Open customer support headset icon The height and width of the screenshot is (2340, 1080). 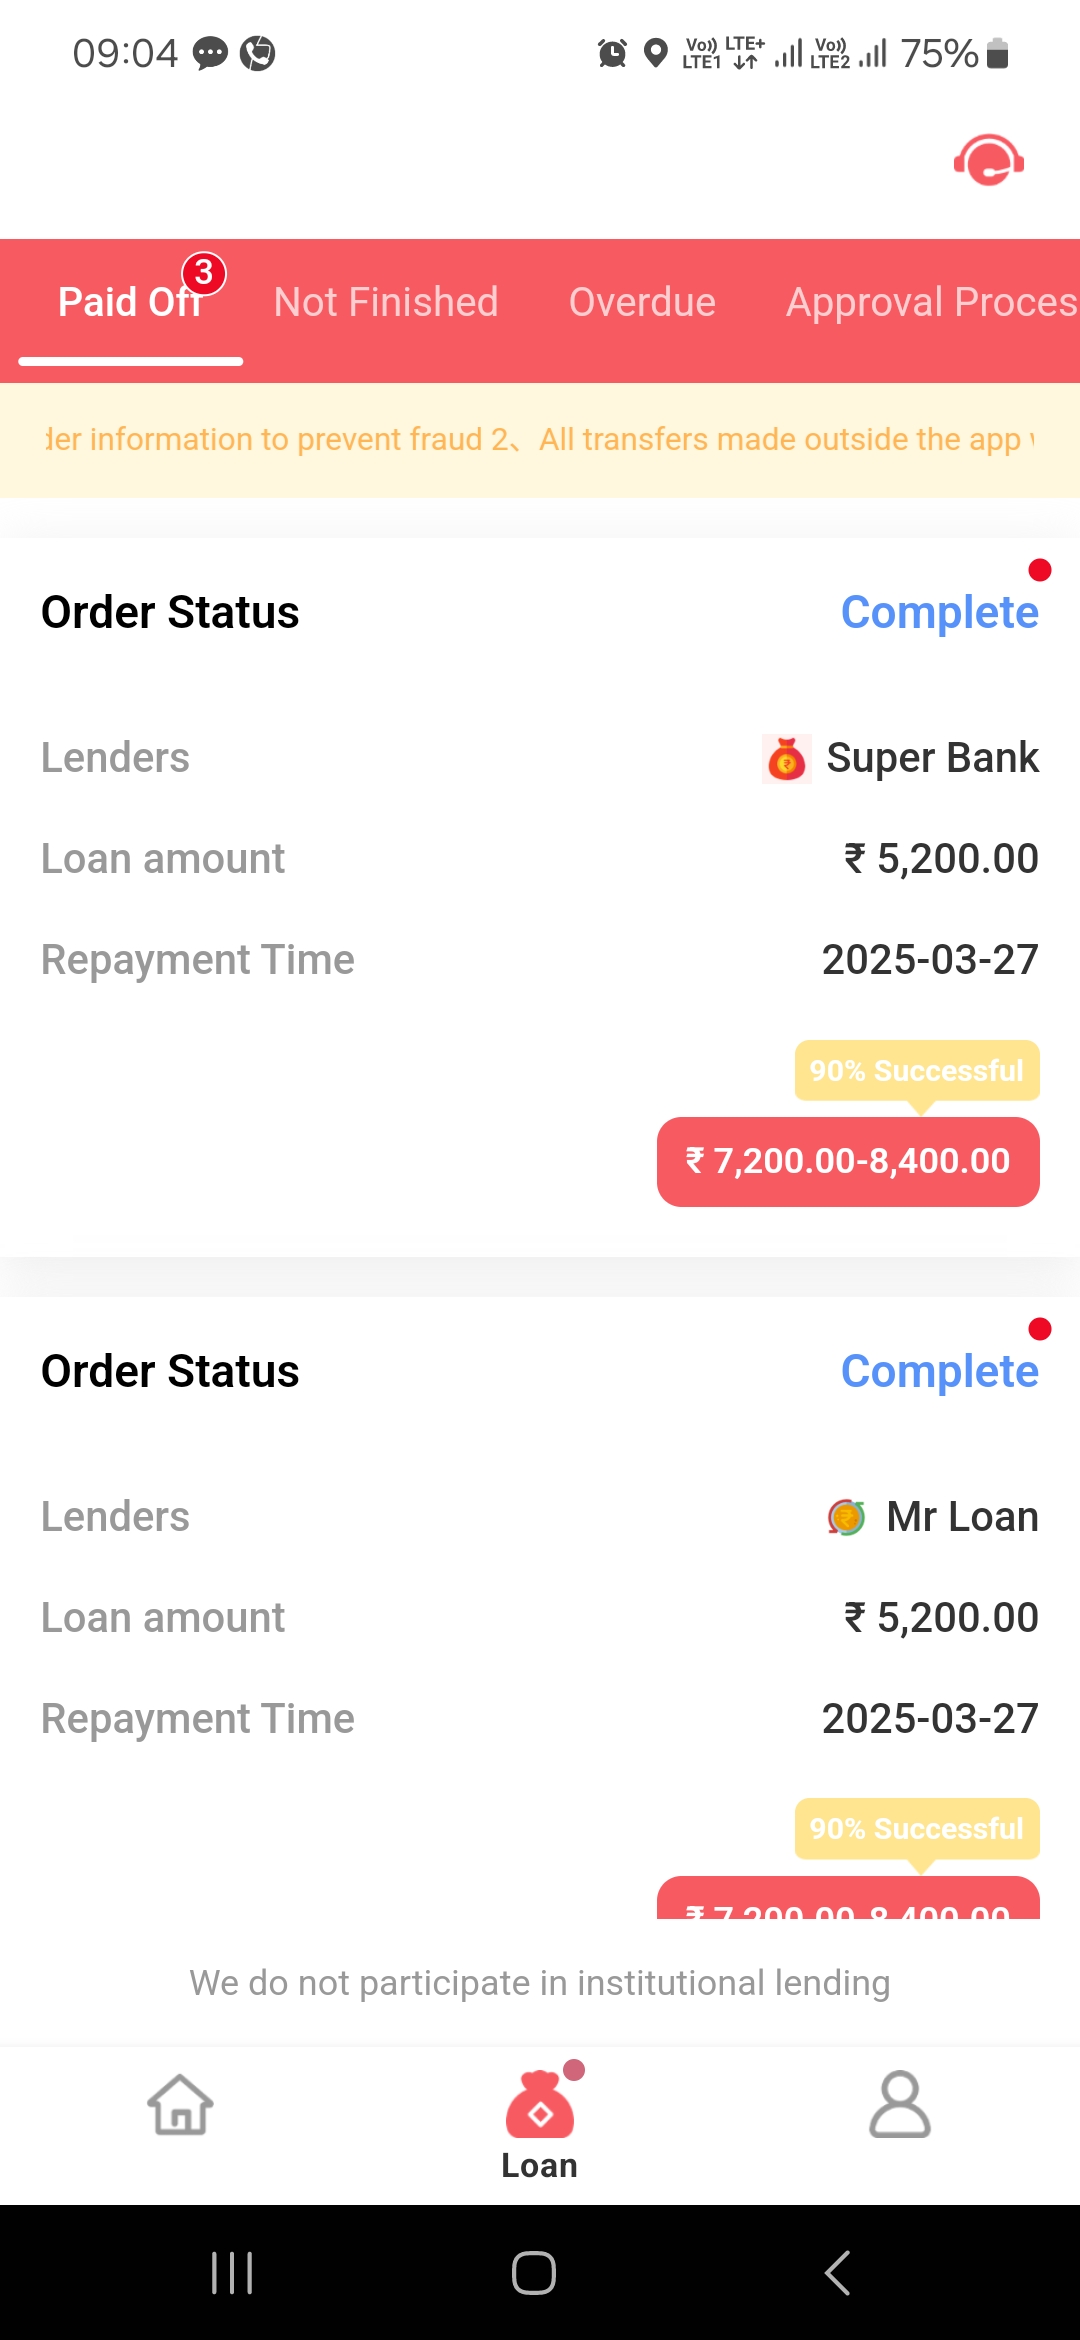[988, 160]
